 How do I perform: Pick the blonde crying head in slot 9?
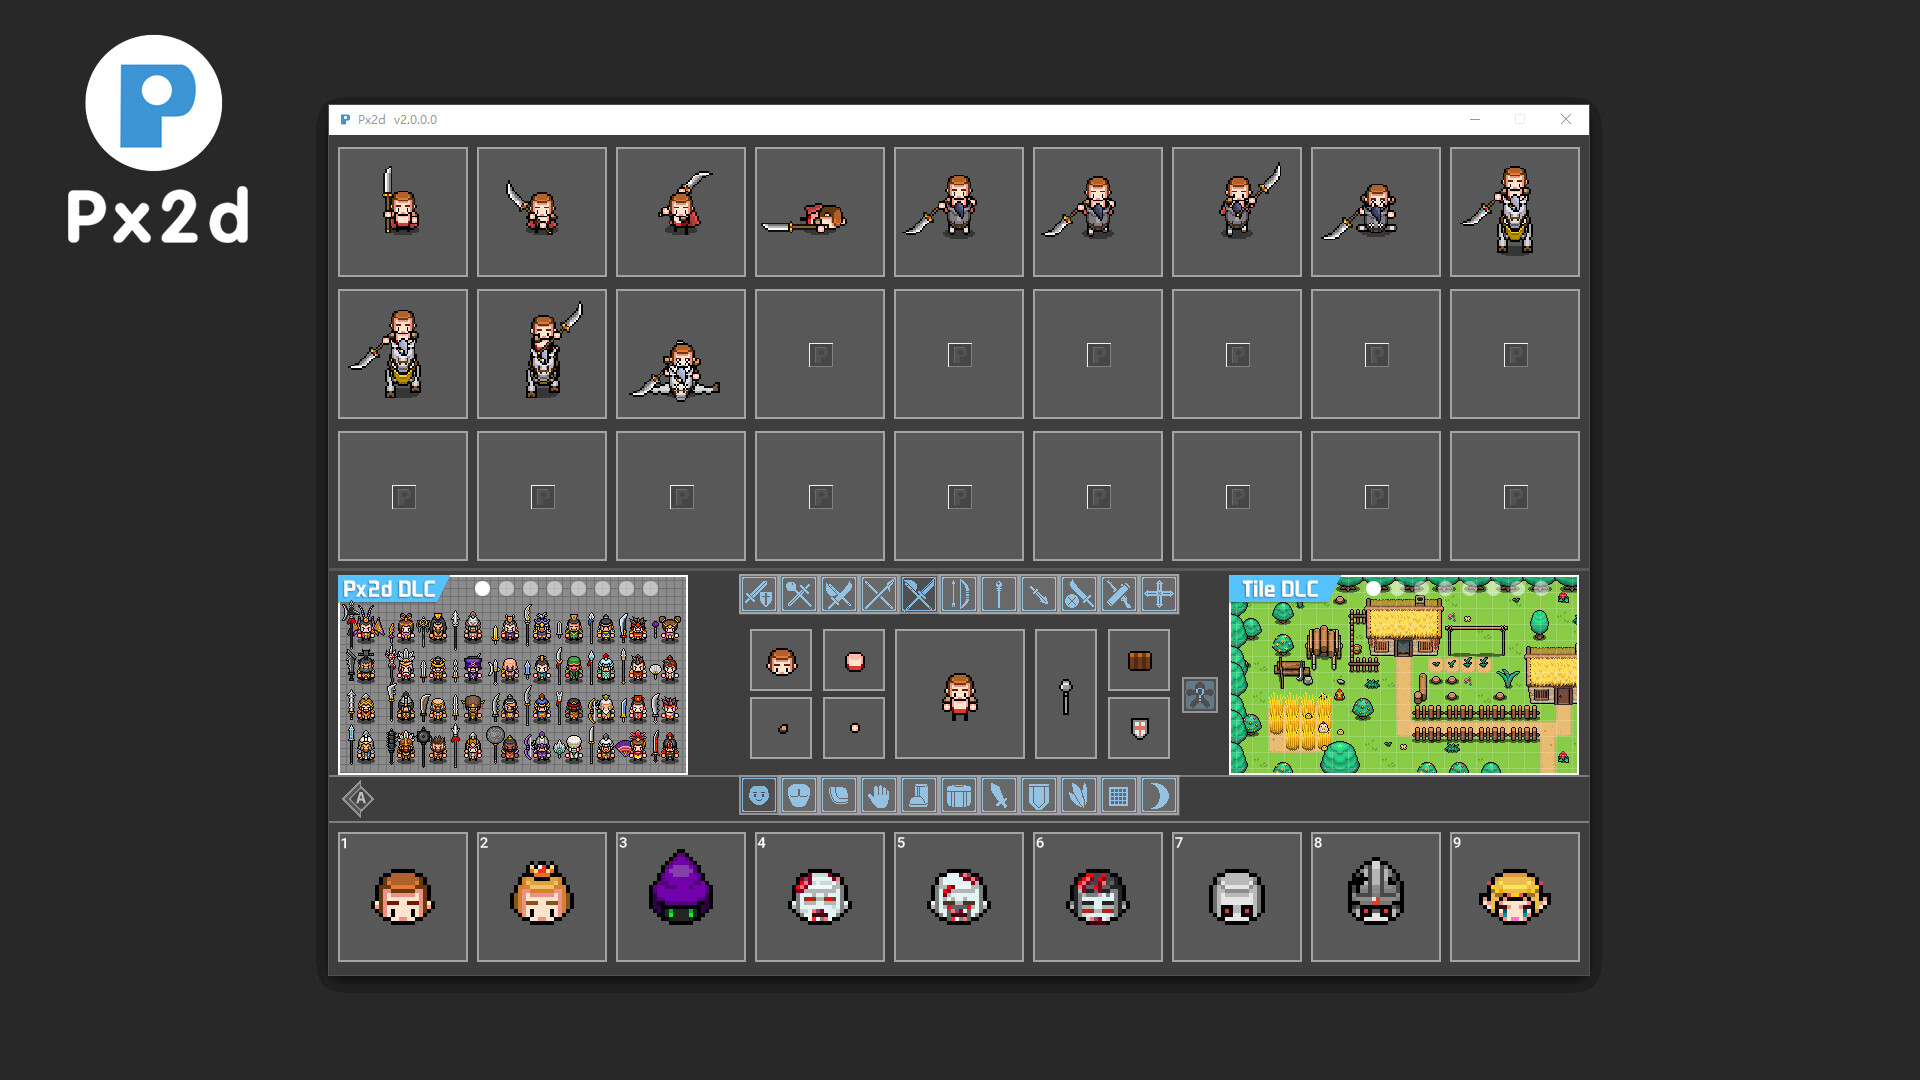click(x=1514, y=897)
